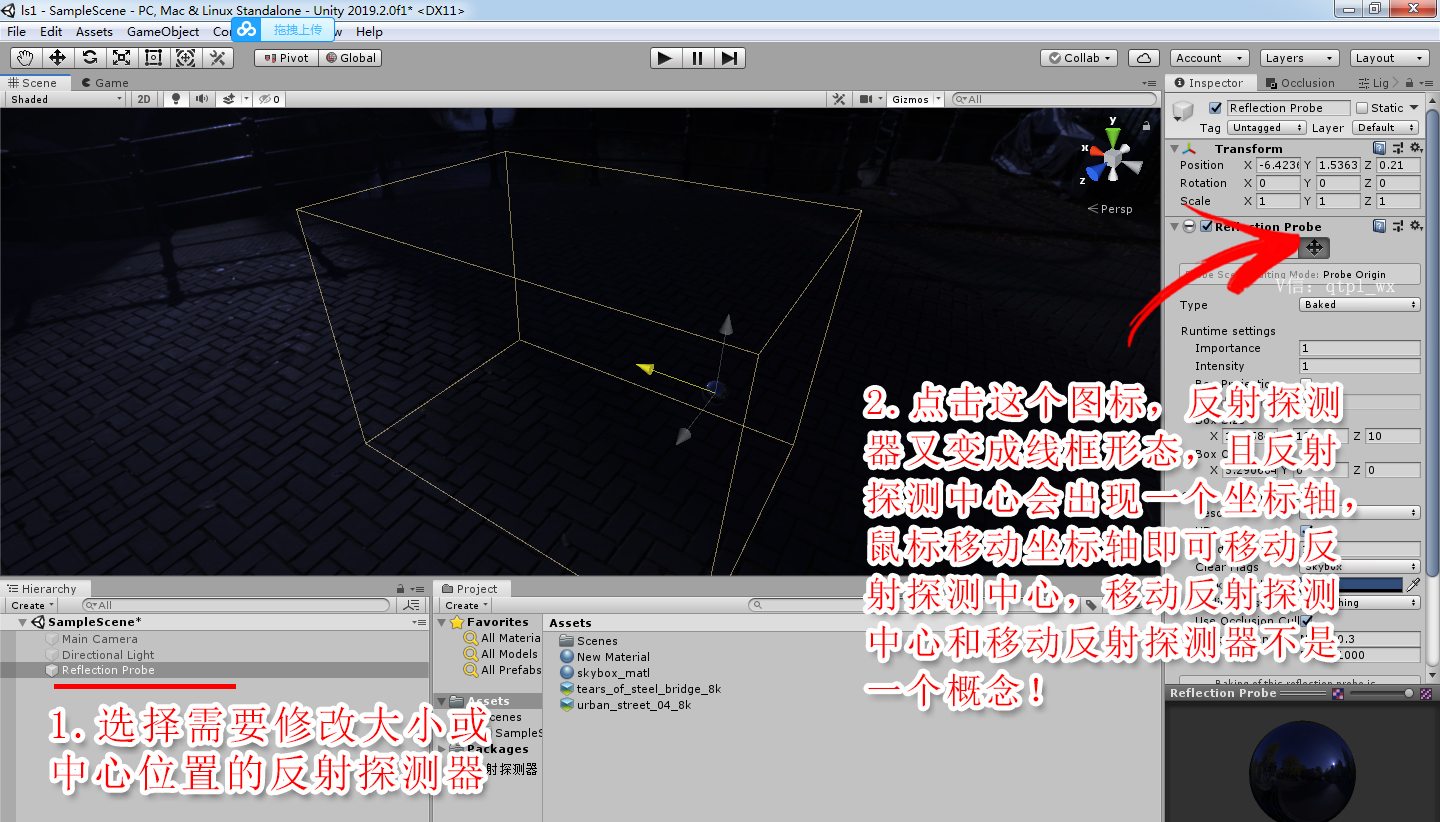Open the Edit menu

51,31
